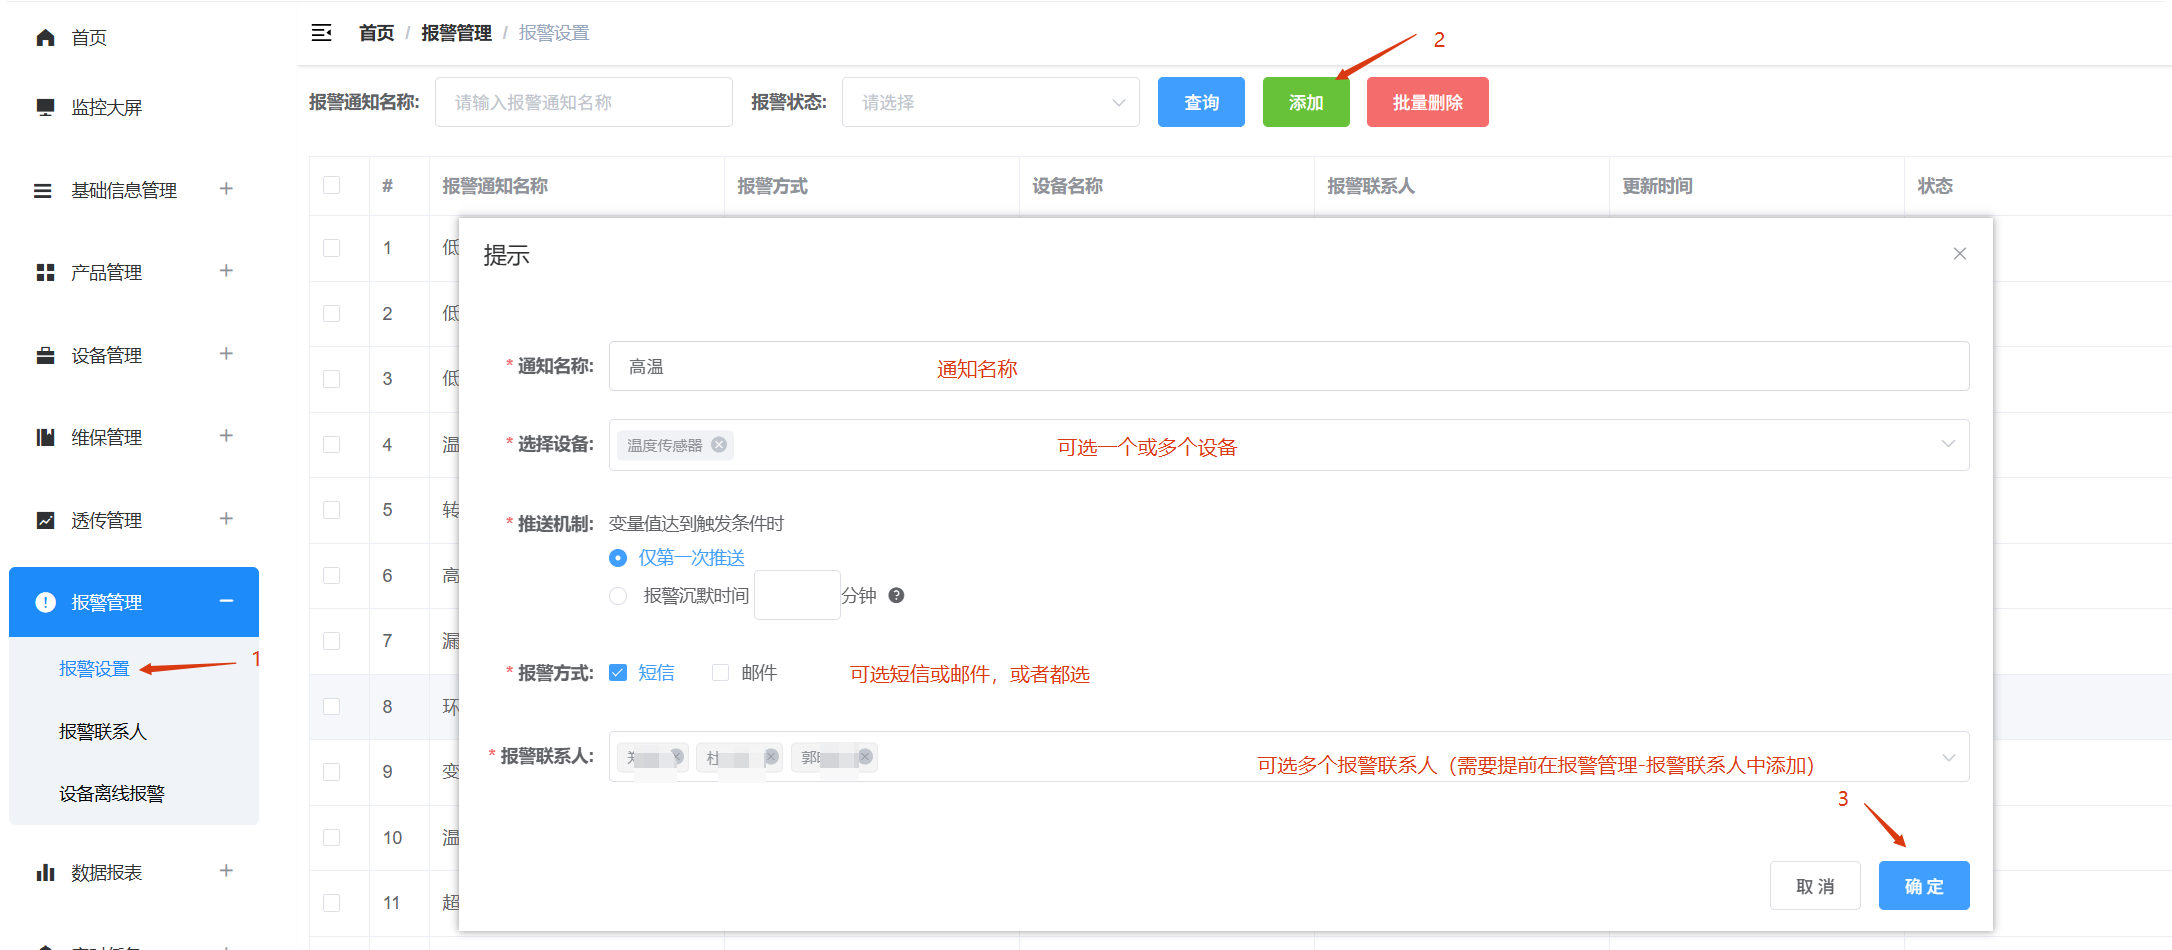Click the 通知名称 field containing 高温

tap(1289, 366)
